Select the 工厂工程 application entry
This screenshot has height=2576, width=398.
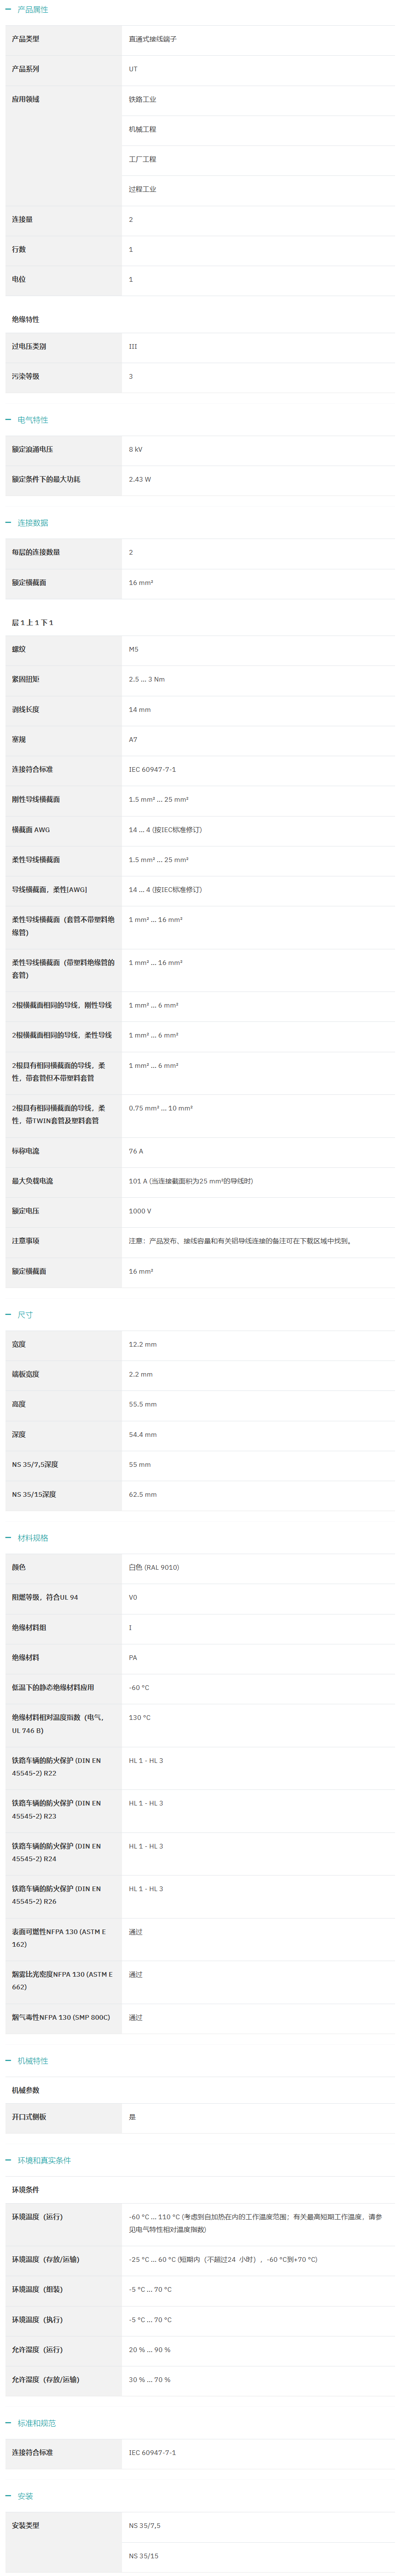[x=142, y=159]
